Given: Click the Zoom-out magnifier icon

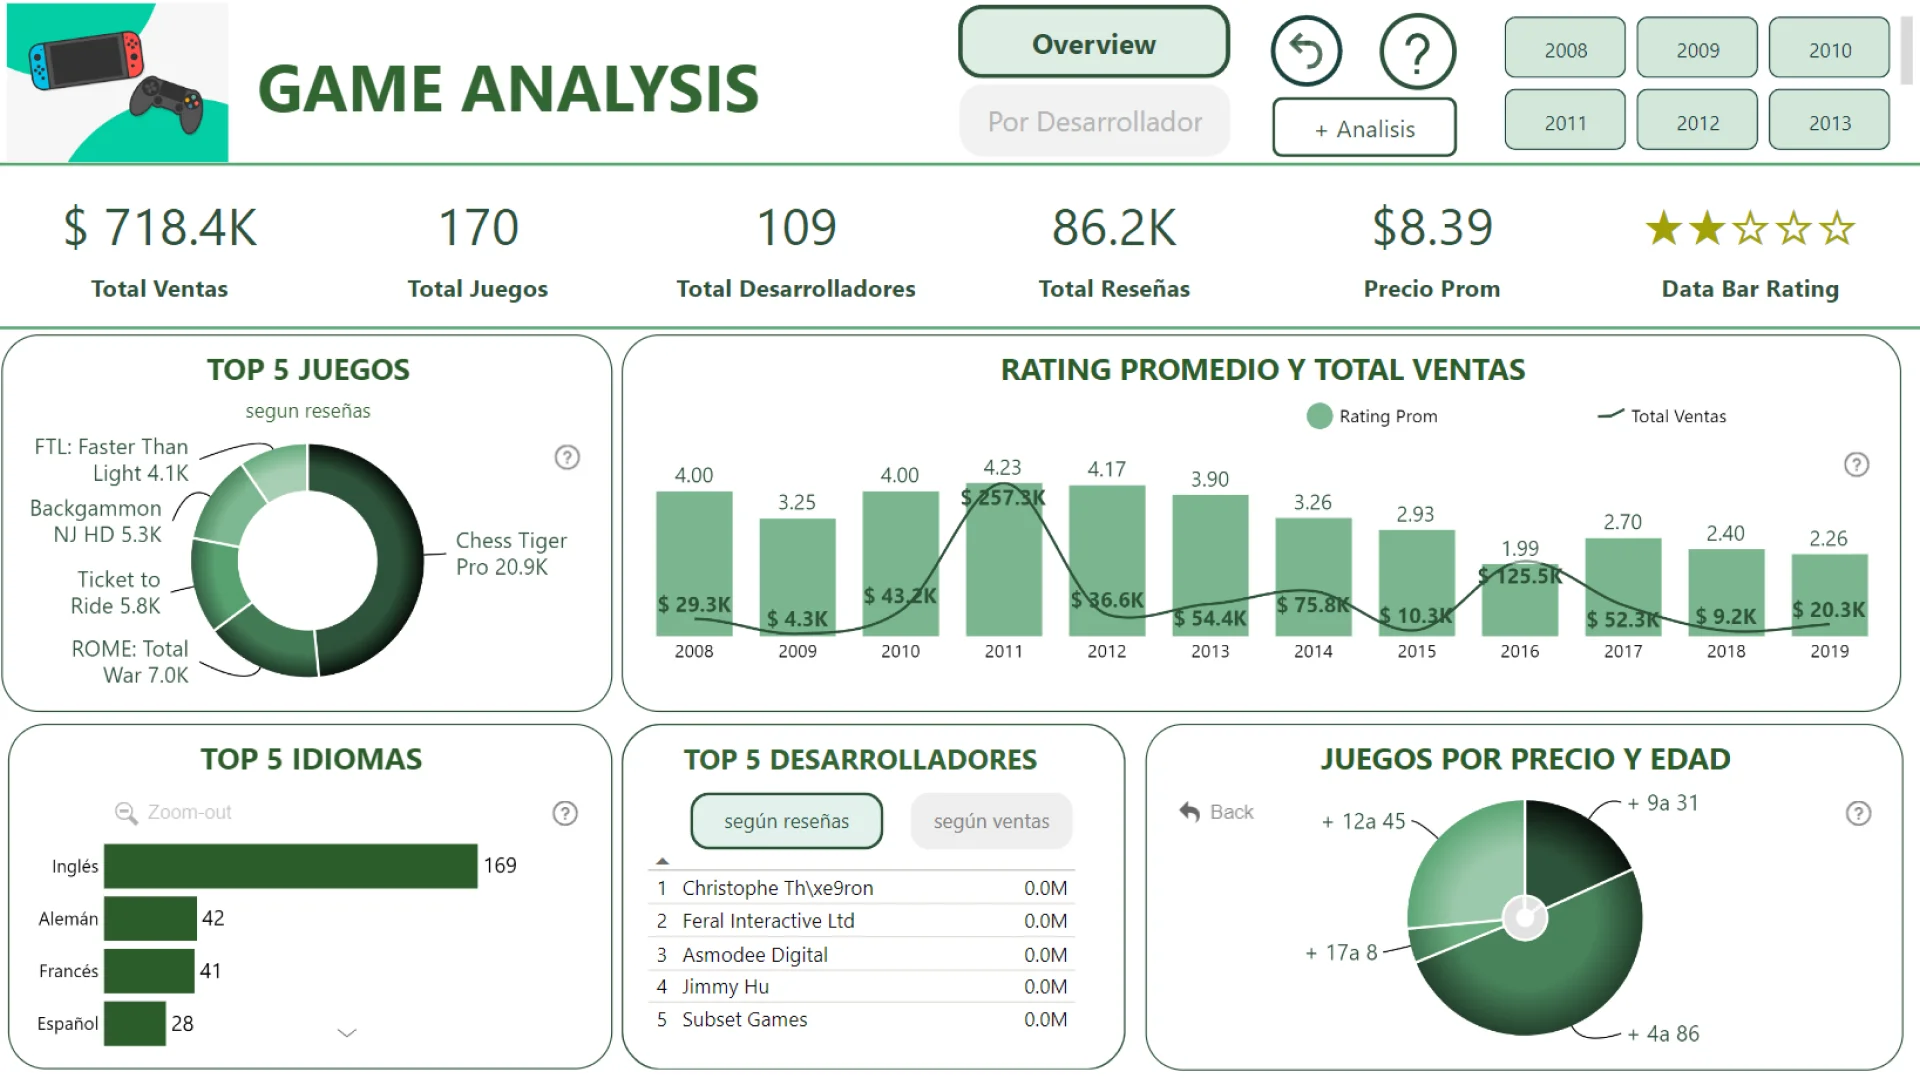Looking at the screenshot, I should point(126,813).
